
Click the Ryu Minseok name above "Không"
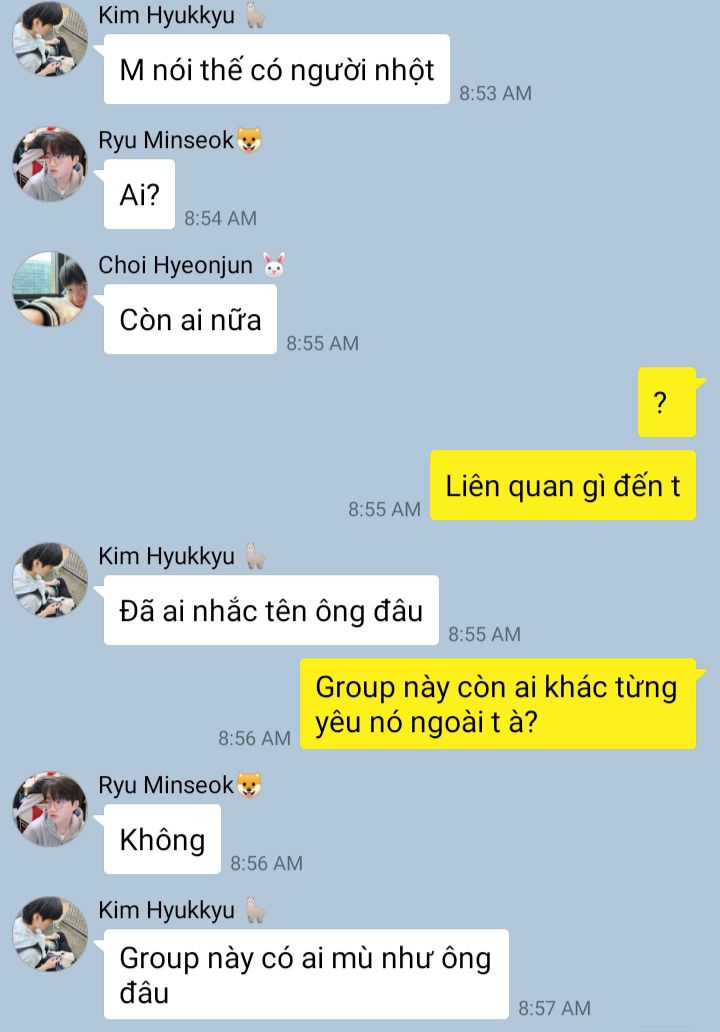pos(166,785)
